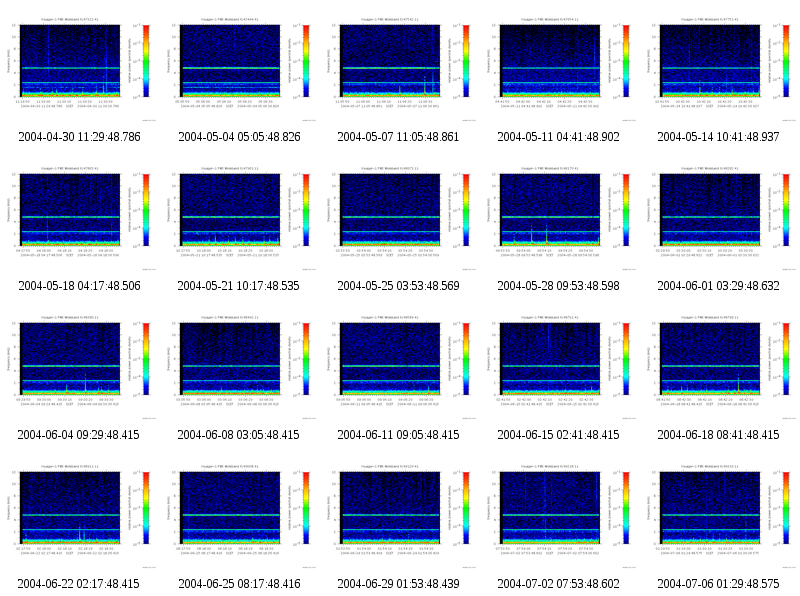Viewport: 800px width, 596px height.
Task: Click the caption text 2004-05-18 04:17:48.506
Action: point(79,286)
